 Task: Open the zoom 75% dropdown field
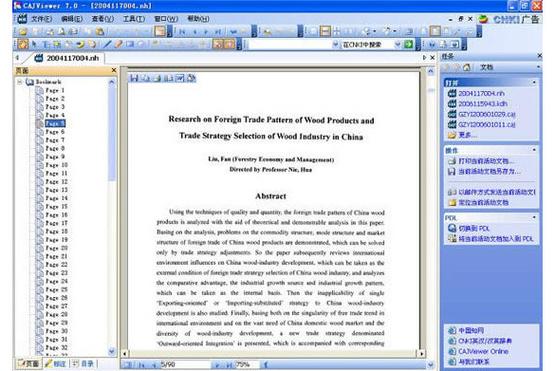pos(248,364)
